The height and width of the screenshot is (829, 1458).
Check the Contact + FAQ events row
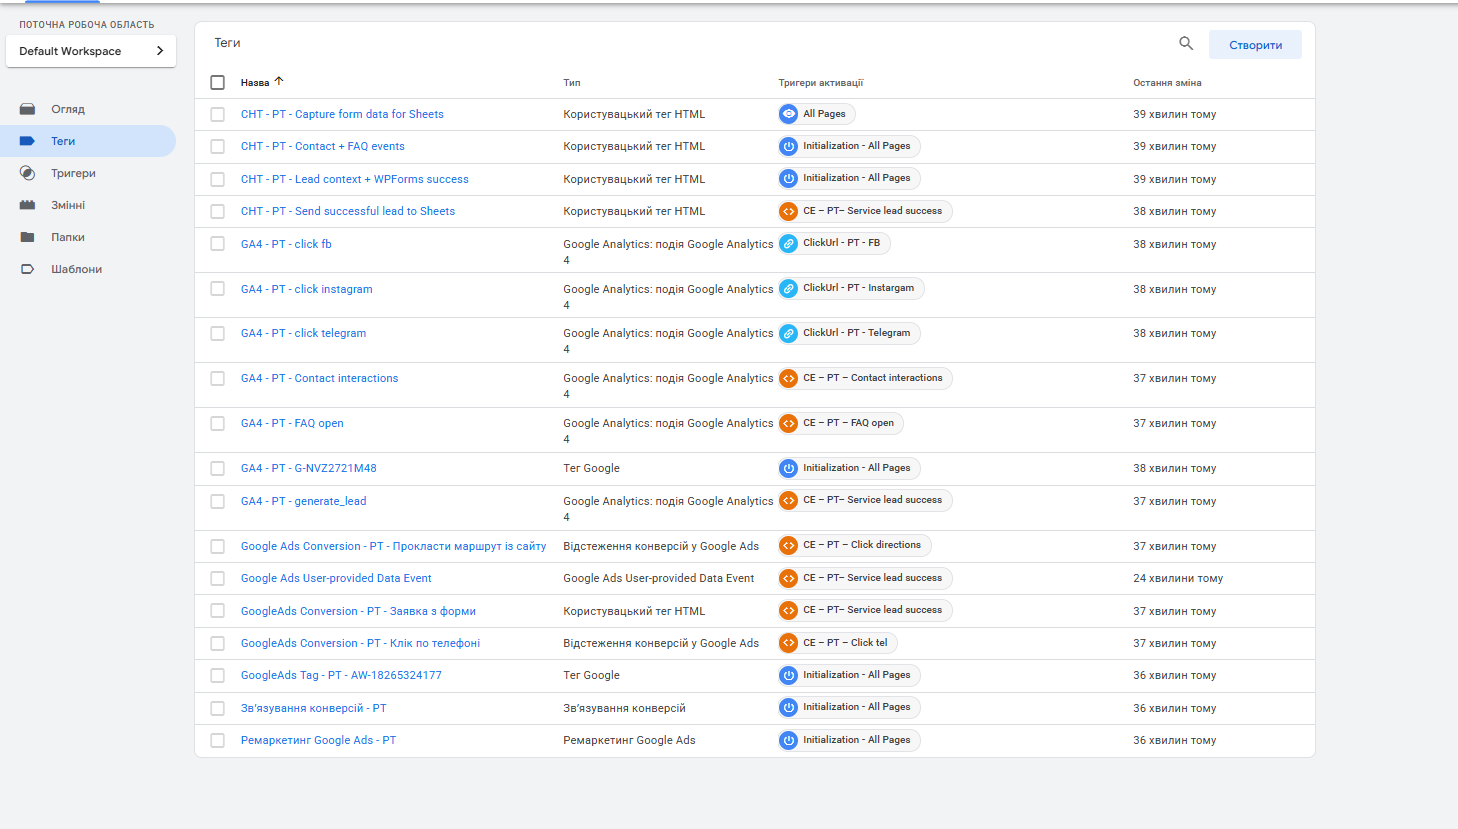pos(217,146)
